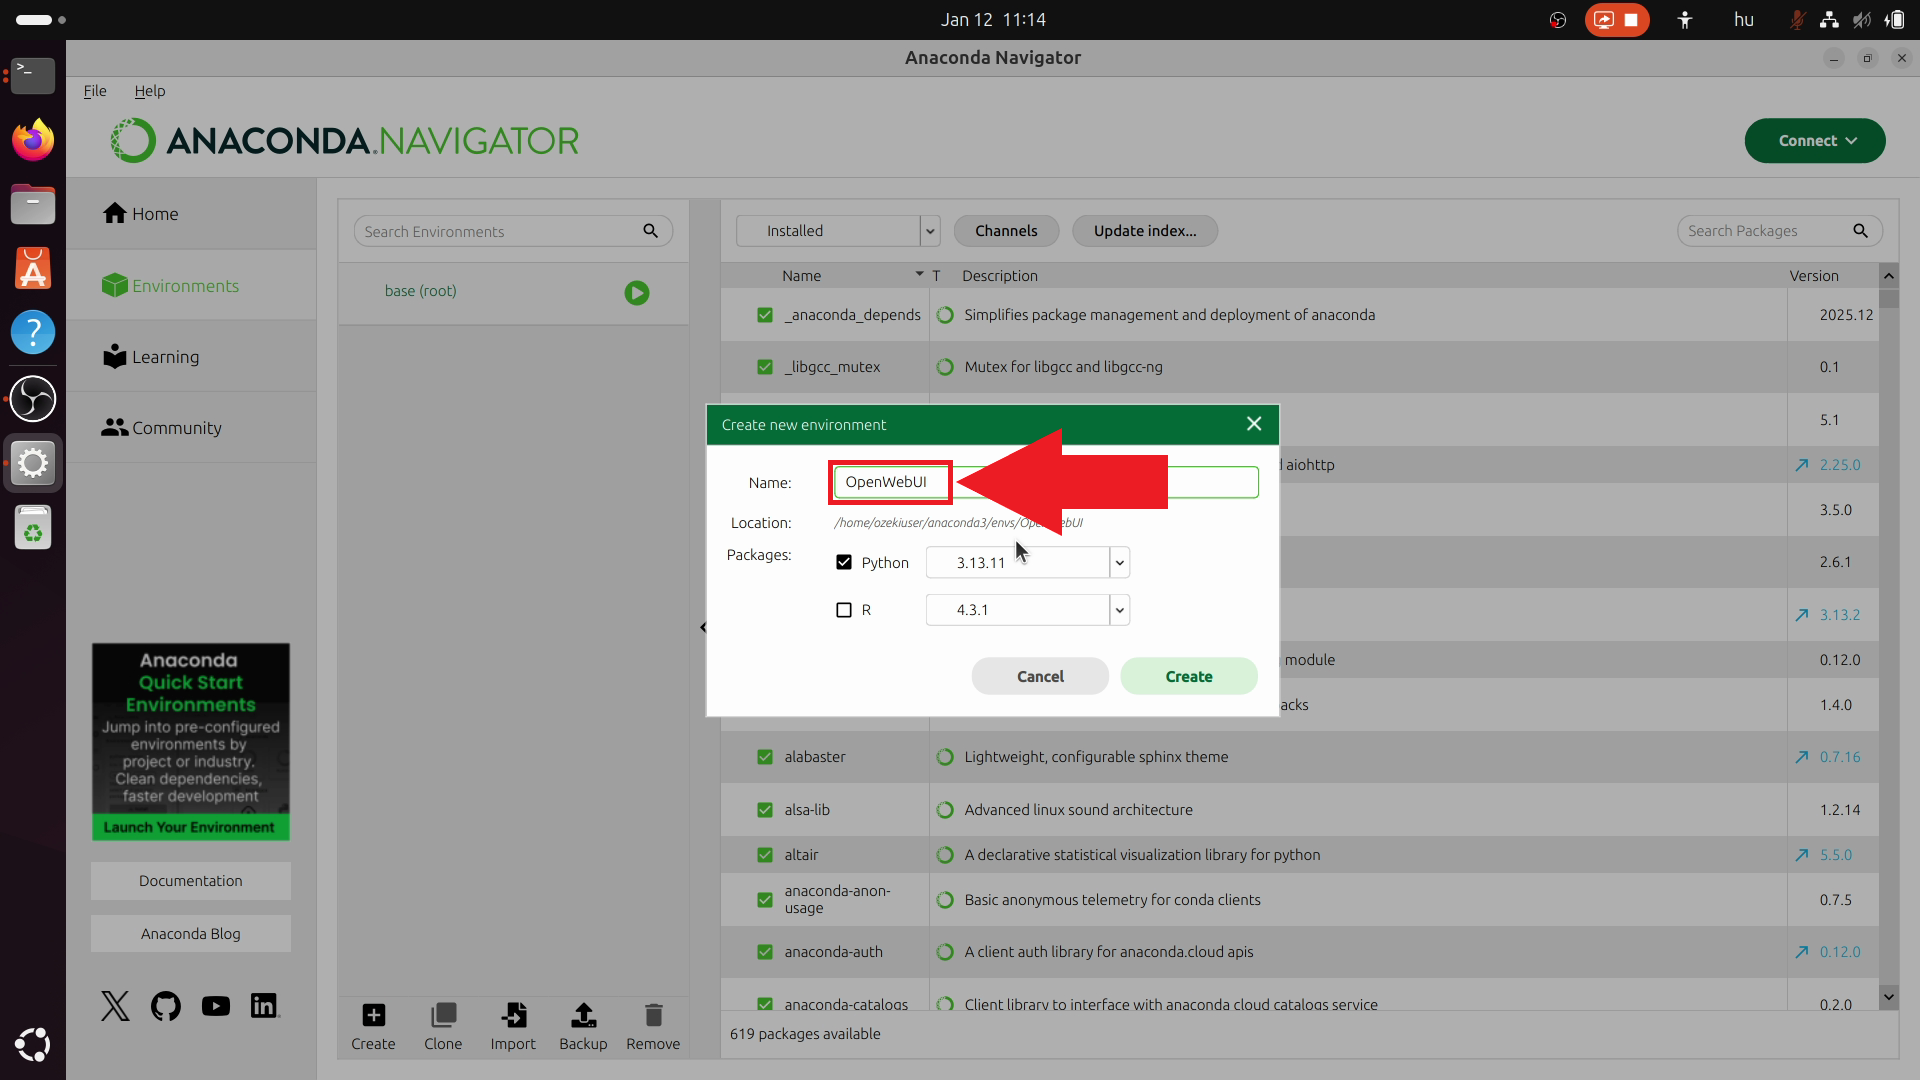
Task: Enable the R package checkbox
Action: point(844,610)
